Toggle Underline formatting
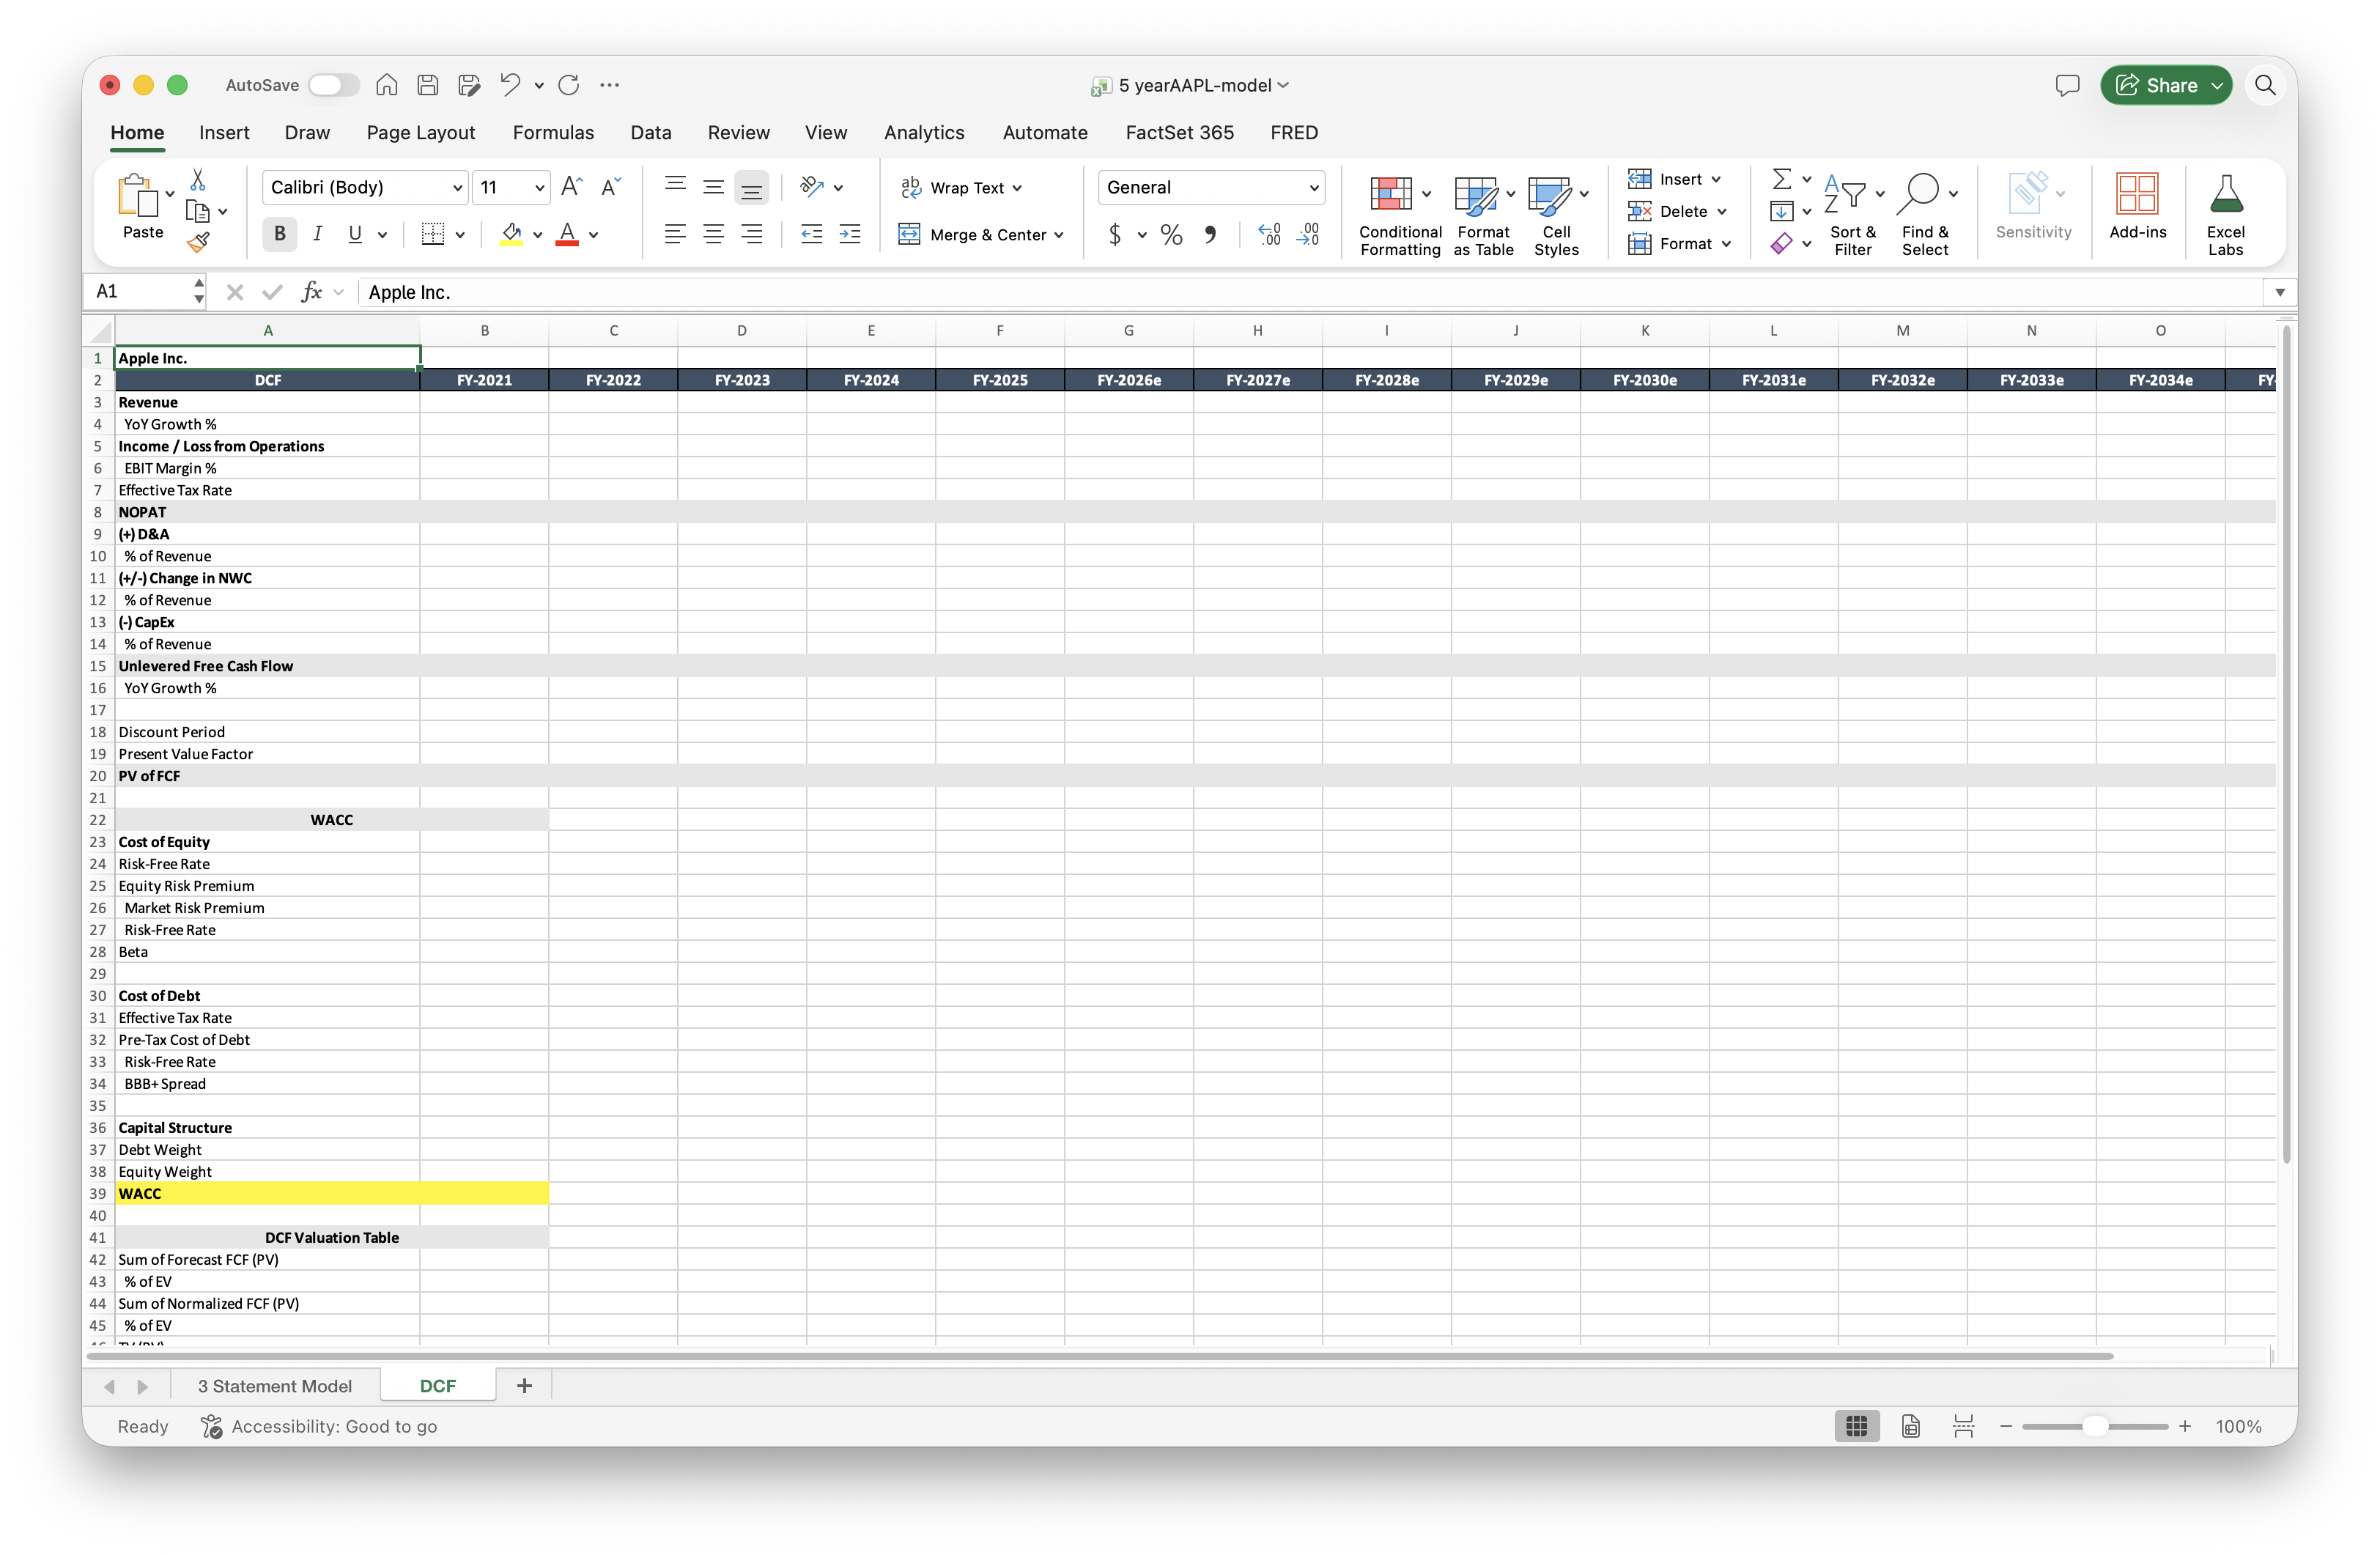Image resolution: width=2380 pixels, height=1555 pixels. (x=355, y=234)
